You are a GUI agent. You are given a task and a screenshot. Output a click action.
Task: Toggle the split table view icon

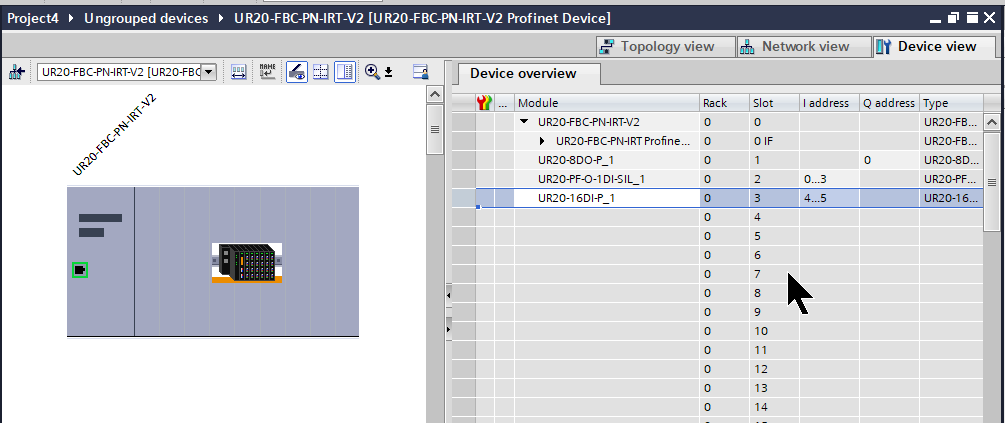pos(345,72)
